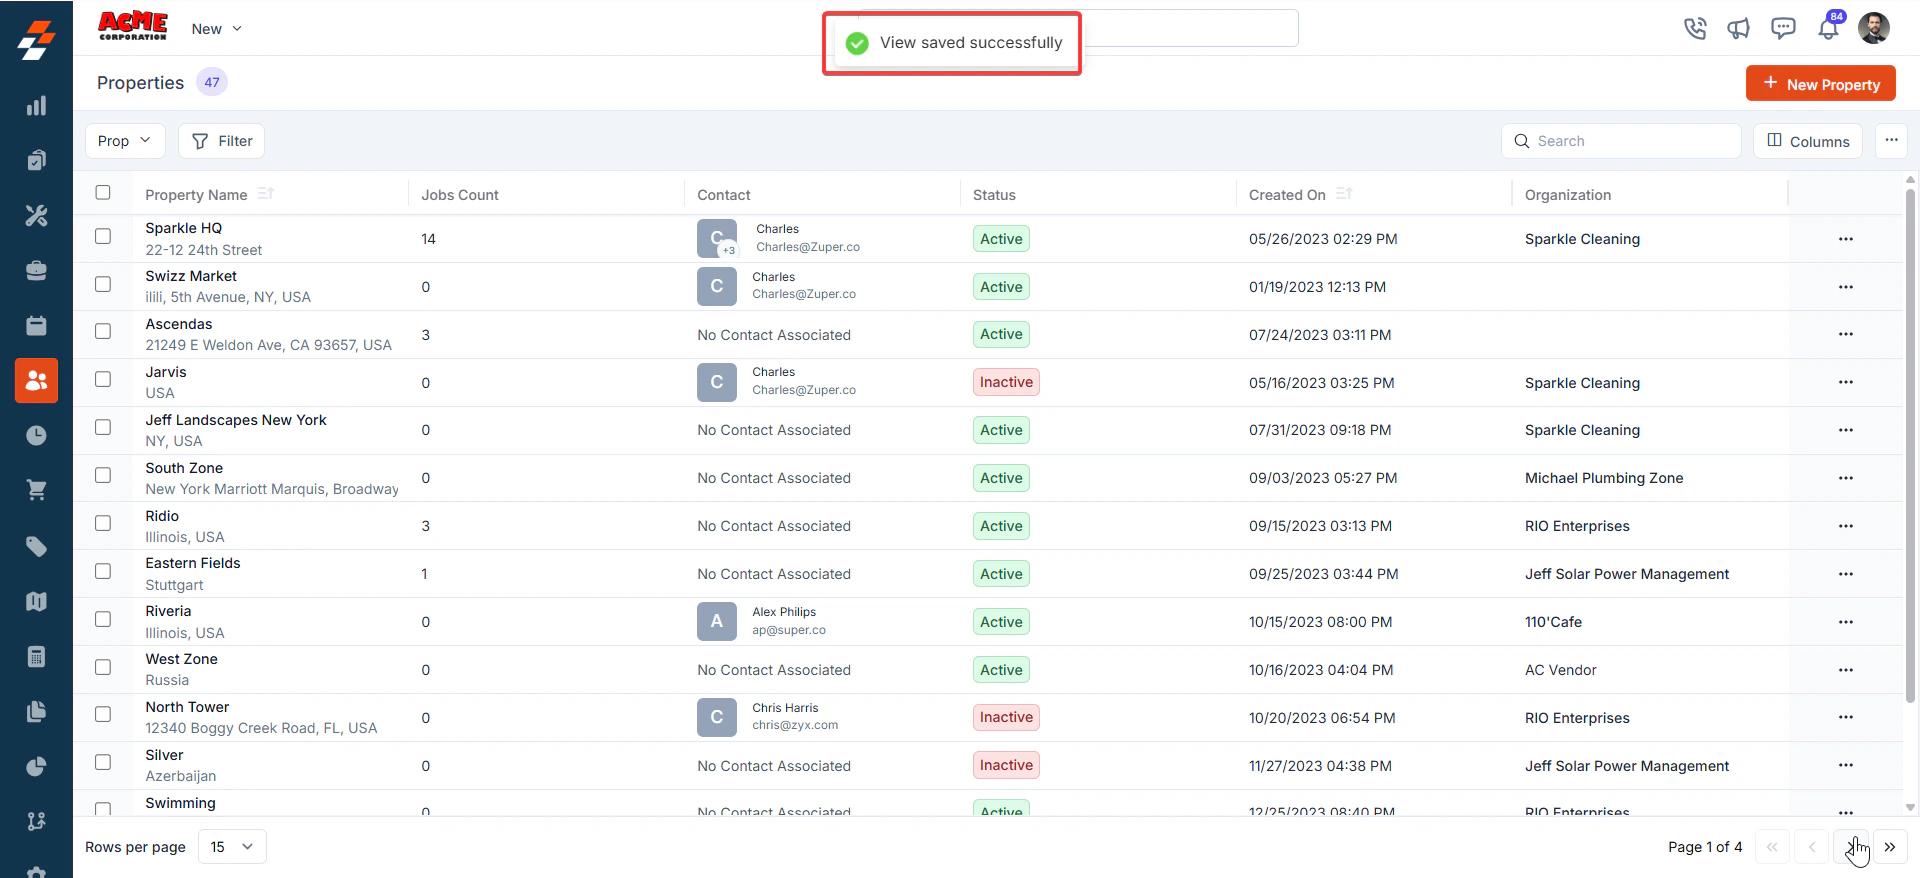This screenshot has width=1920, height=878.
Task: Select the Ascendas row checkbox
Action: (103, 331)
